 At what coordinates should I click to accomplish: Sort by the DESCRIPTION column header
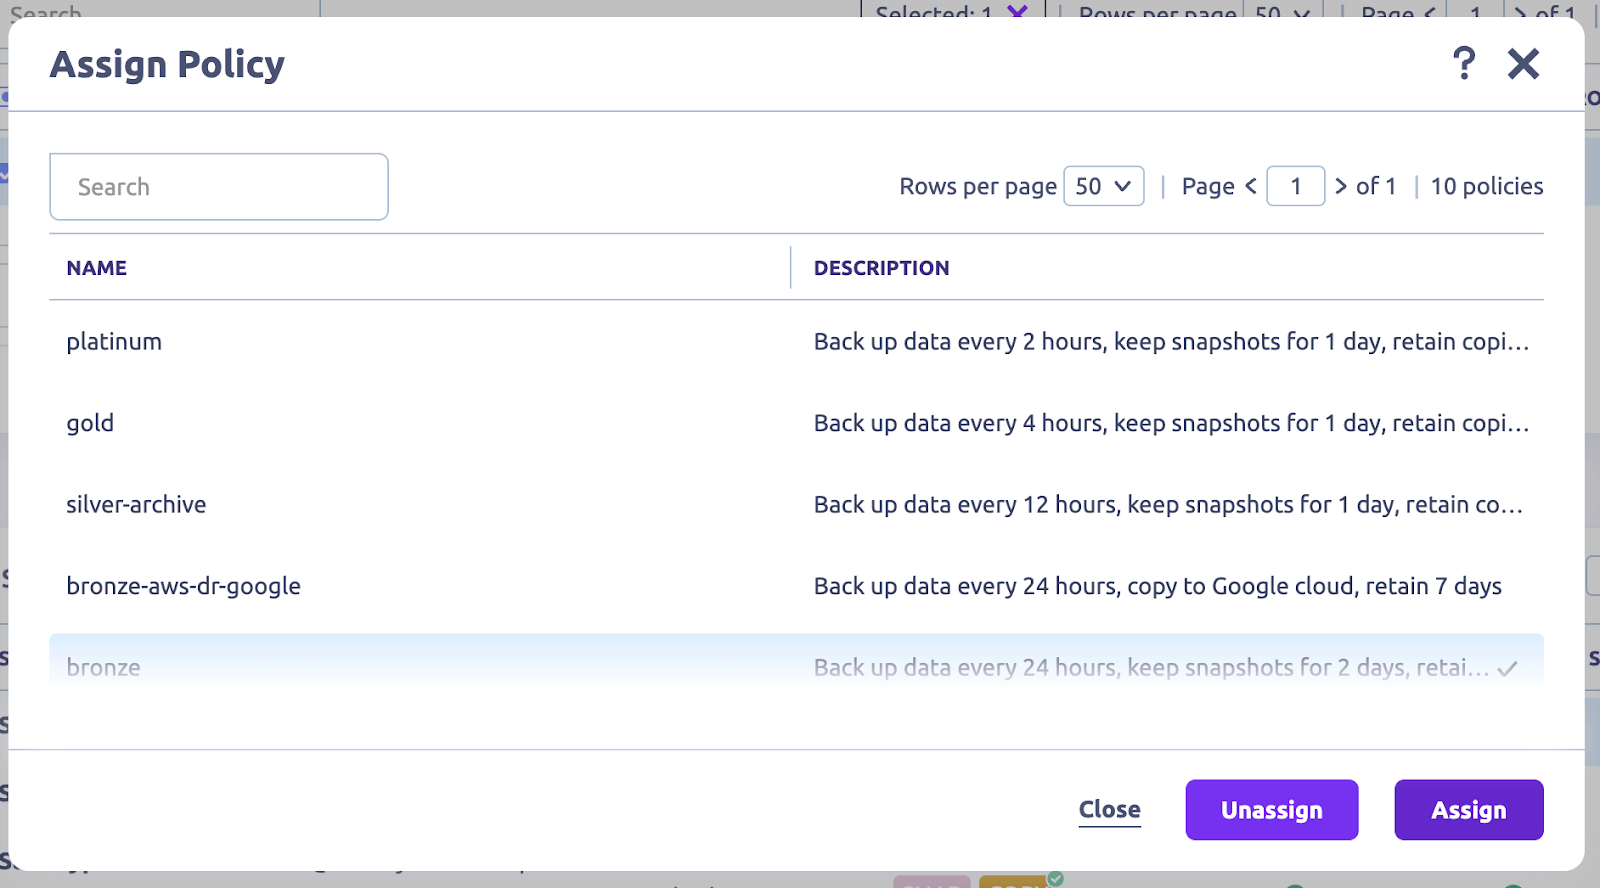[x=881, y=268]
